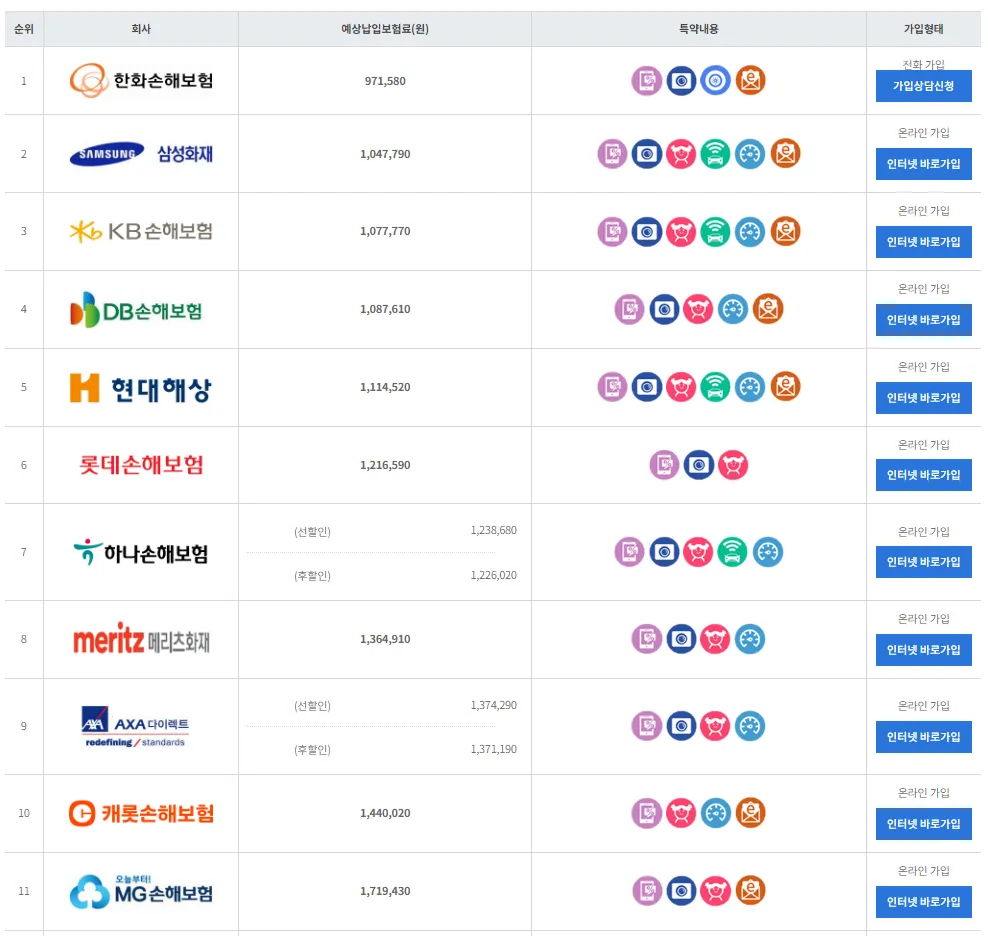Click 가입상담신청 button for 한화손해보험
This screenshot has height=936, width=988.
click(x=923, y=86)
